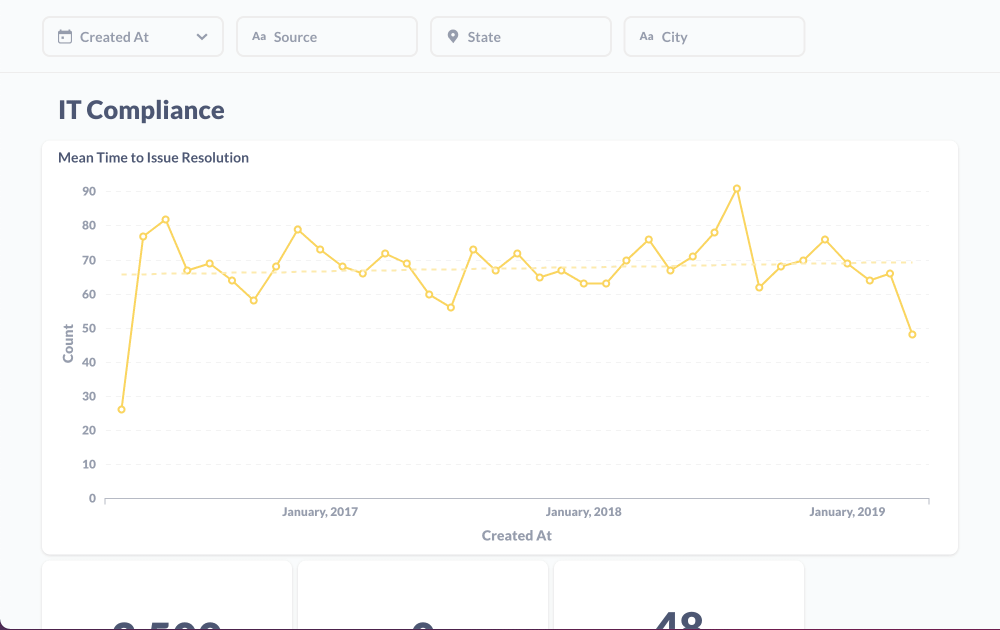Click the highest data point near 91
This screenshot has width=1000, height=630.
737,188
